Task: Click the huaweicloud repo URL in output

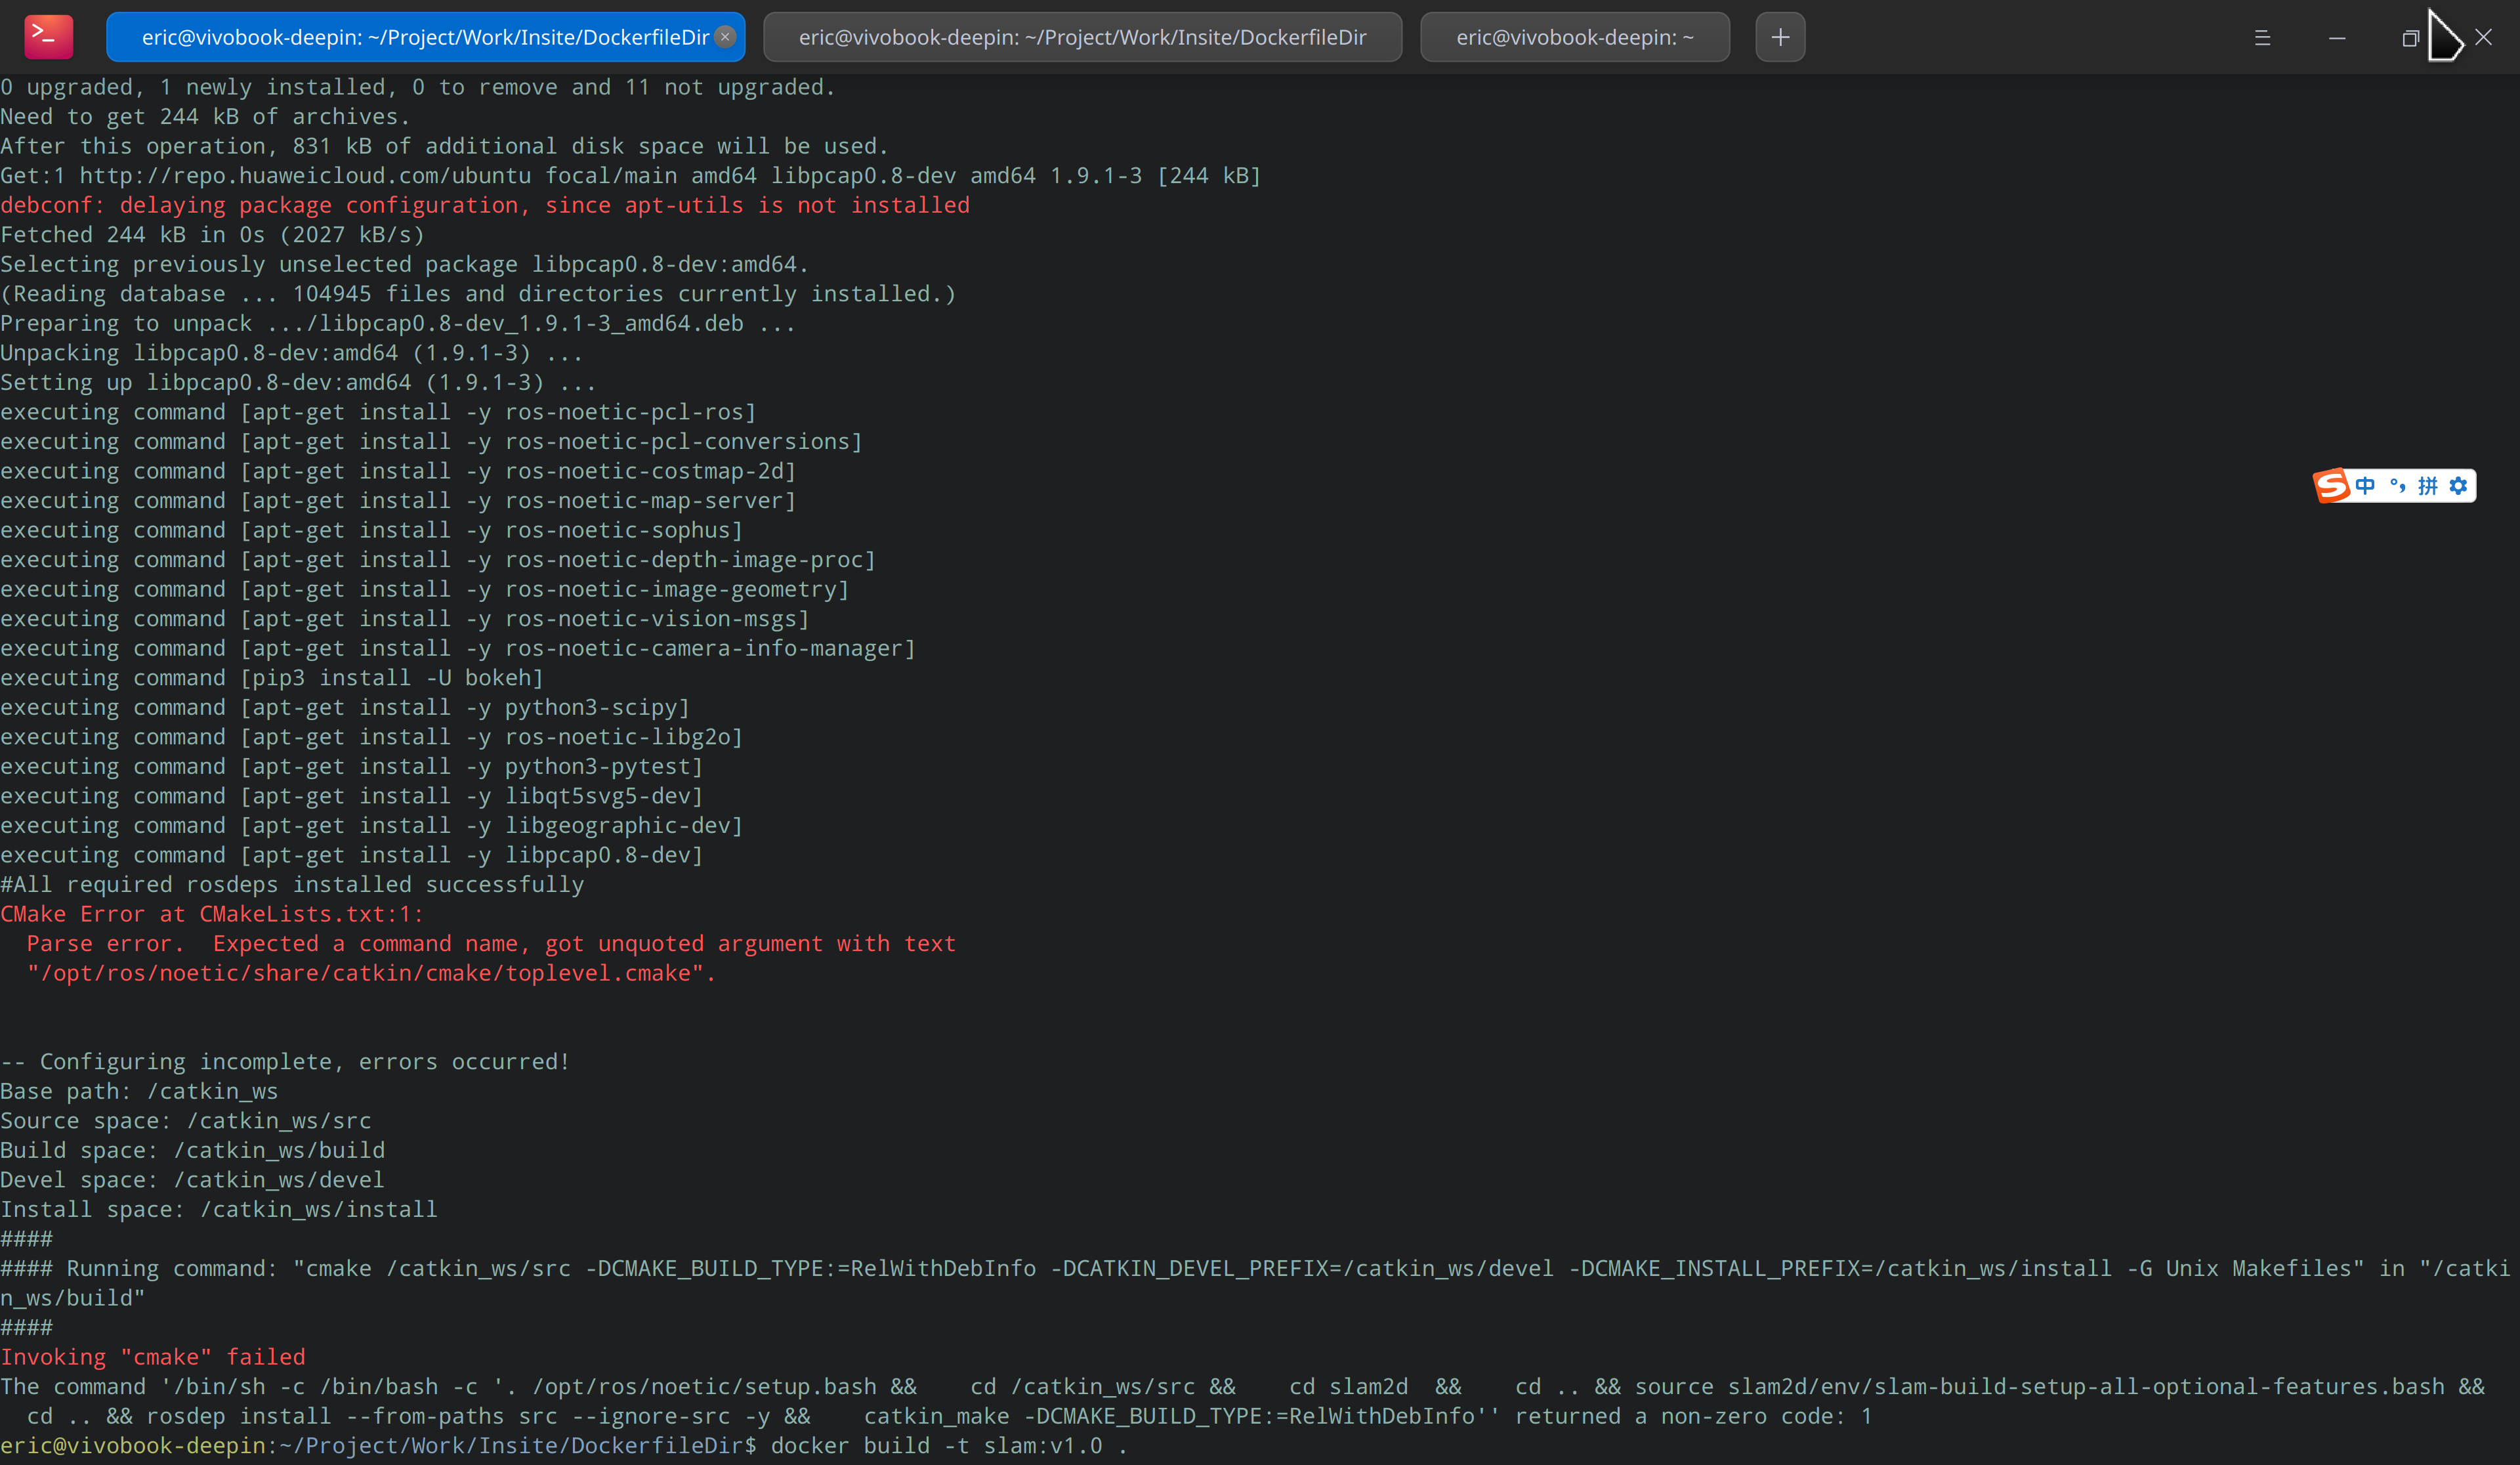Action: coord(305,176)
